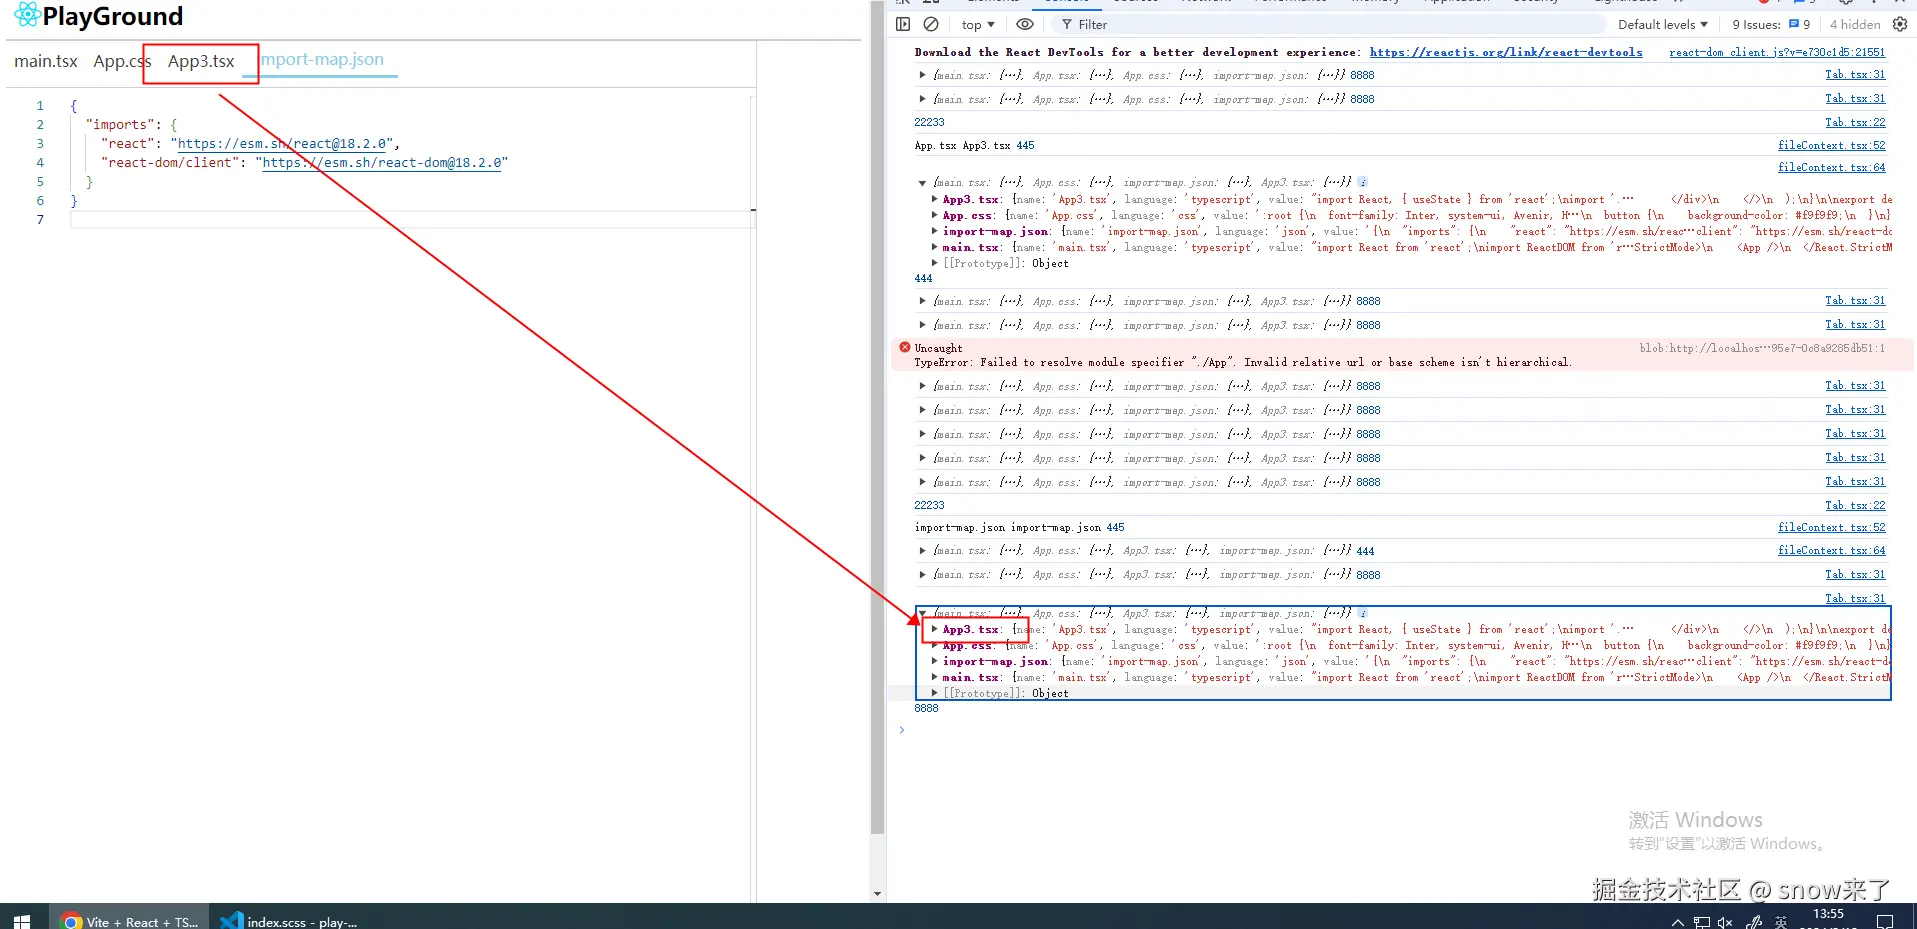Open react-dom_client.js source link
This screenshot has width=1917, height=929.
tap(1777, 52)
